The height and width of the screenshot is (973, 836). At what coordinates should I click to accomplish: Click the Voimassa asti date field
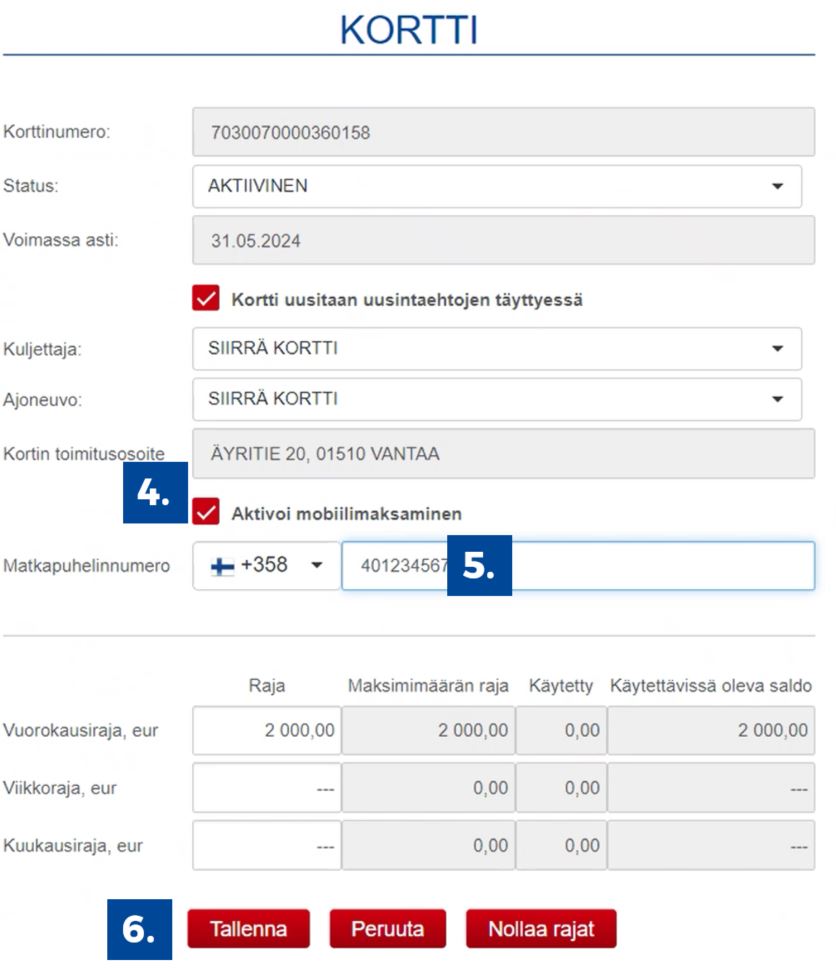tap(503, 240)
